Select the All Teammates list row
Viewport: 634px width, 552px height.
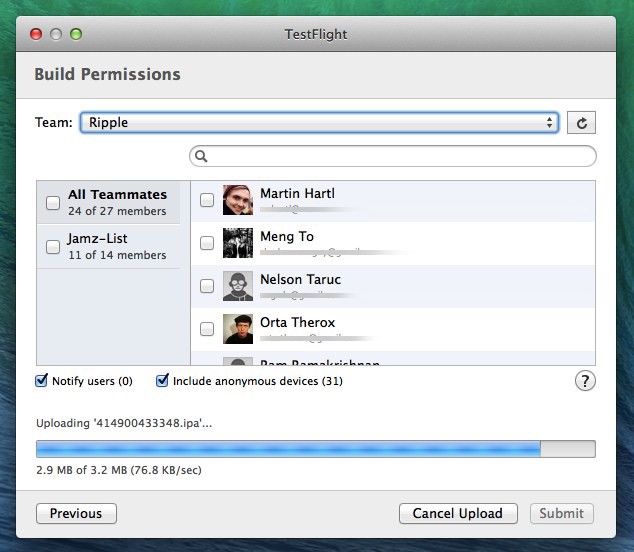click(x=108, y=203)
